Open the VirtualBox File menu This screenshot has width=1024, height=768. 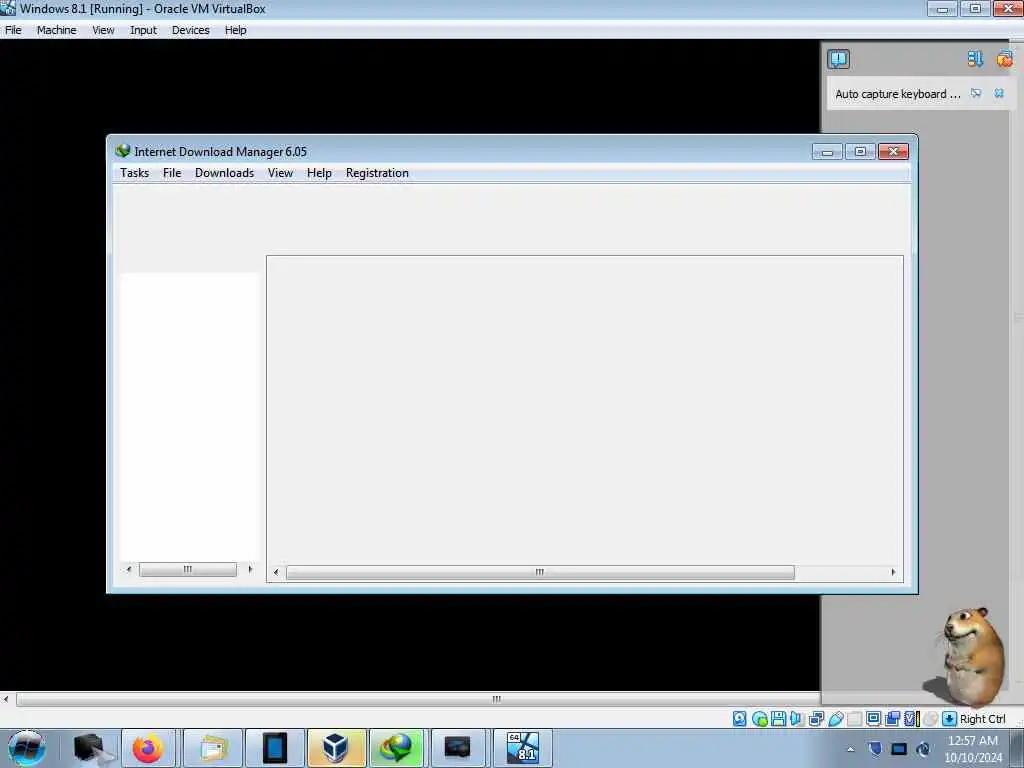tap(13, 30)
